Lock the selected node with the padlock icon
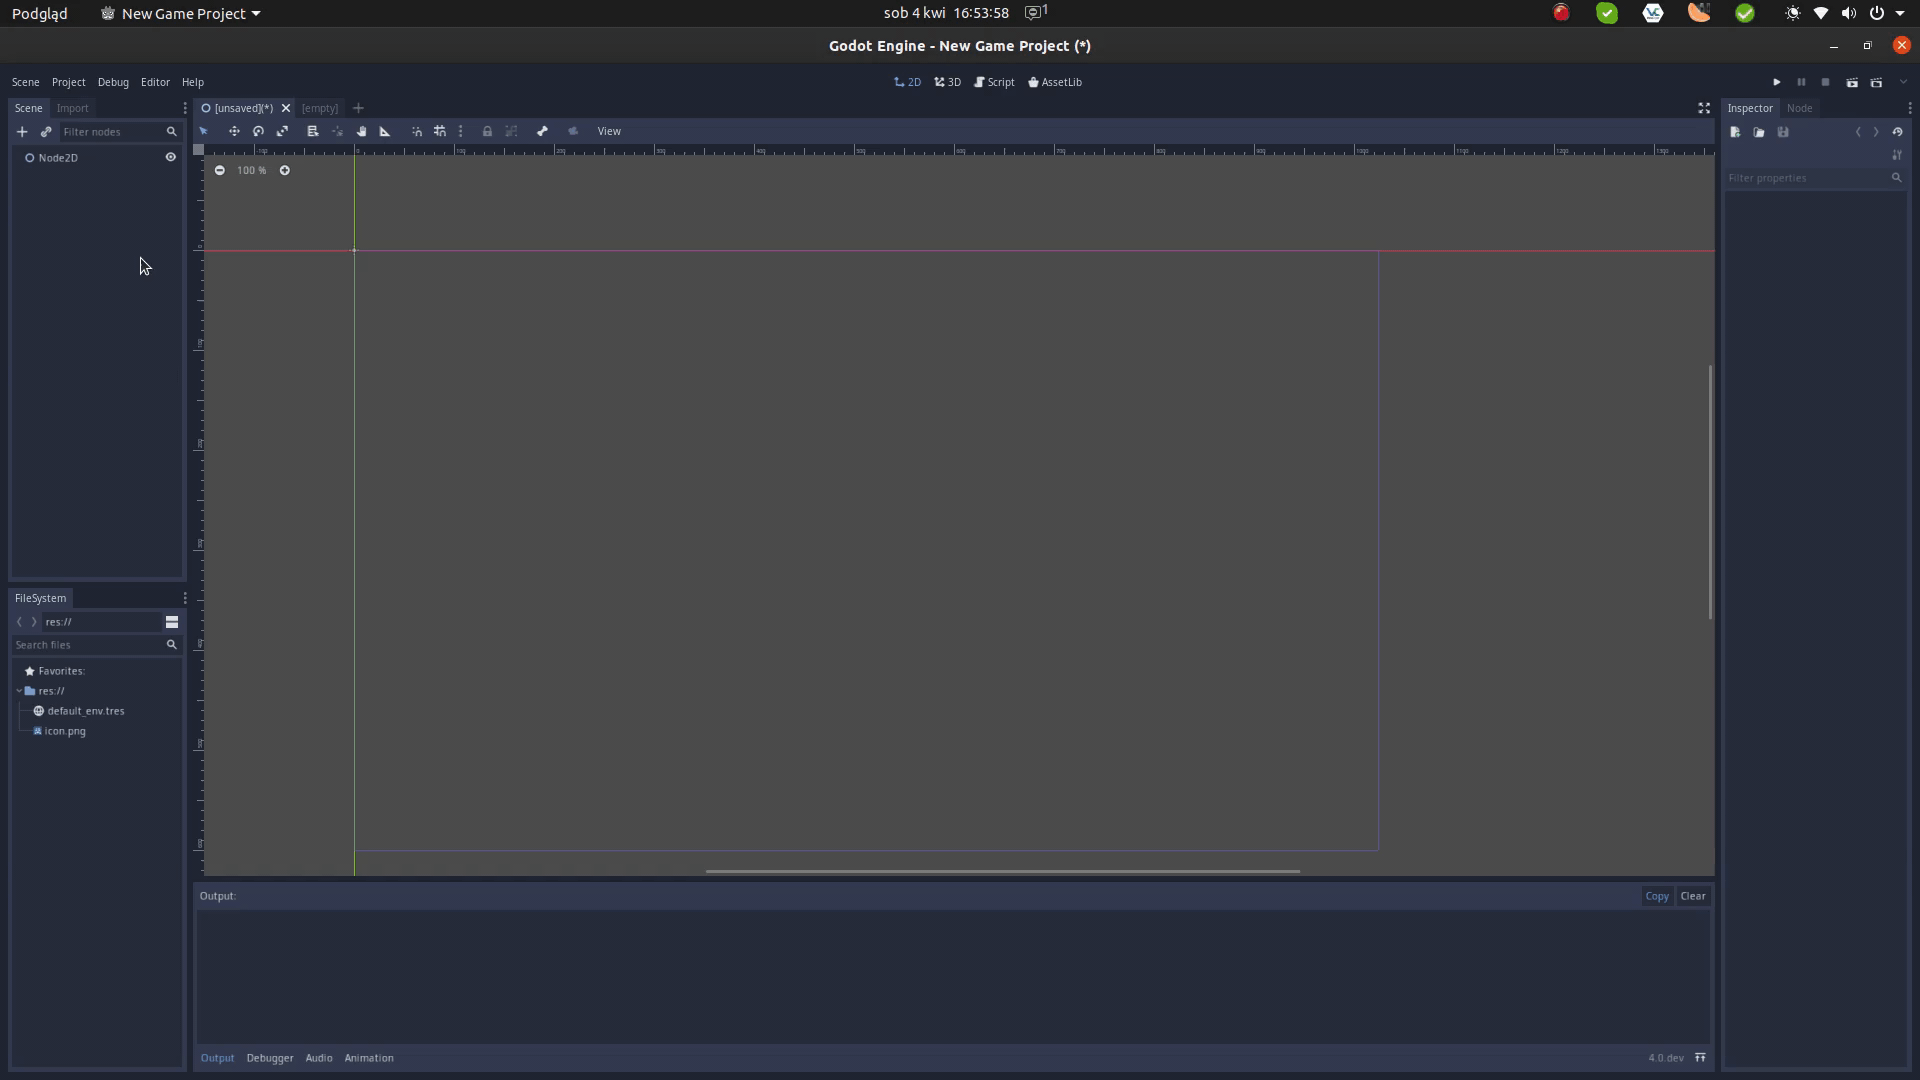Screen dimensions: 1920x1080 pos(487,131)
